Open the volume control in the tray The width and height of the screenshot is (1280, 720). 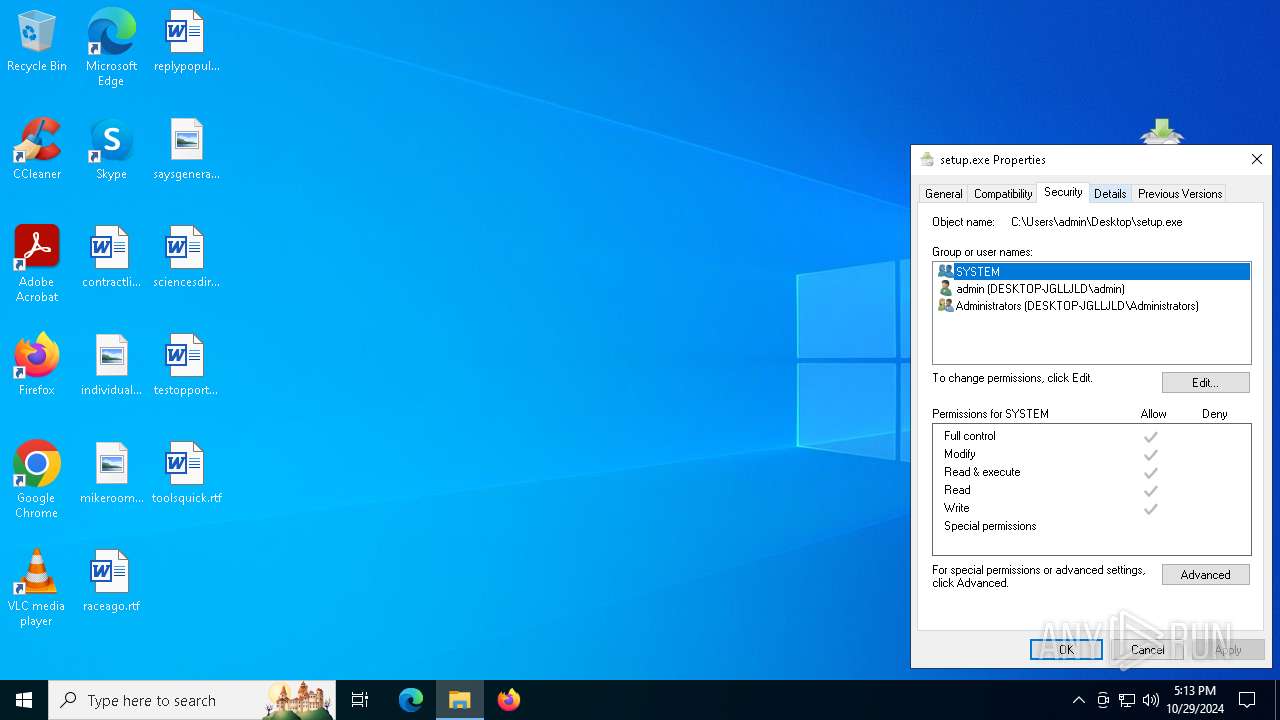1151,700
